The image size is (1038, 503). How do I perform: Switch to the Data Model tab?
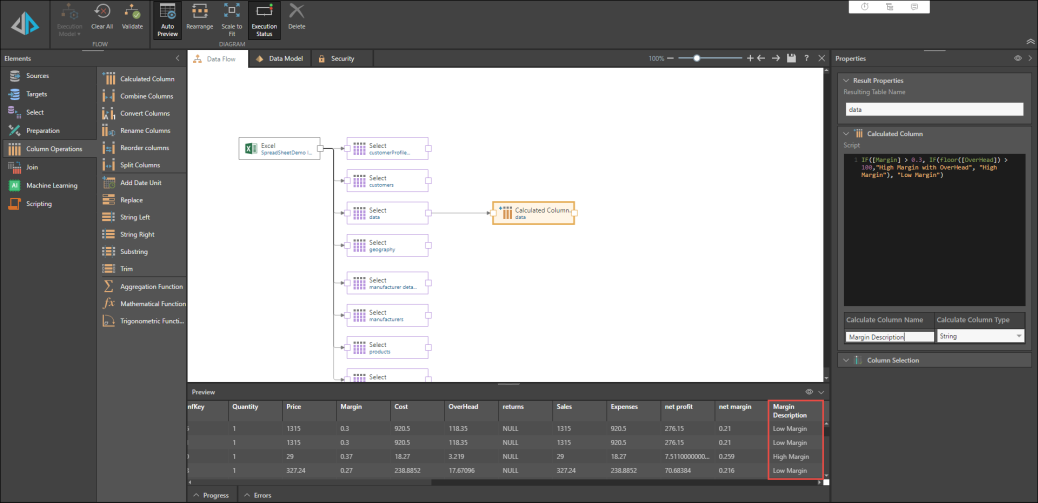(279, 59)
